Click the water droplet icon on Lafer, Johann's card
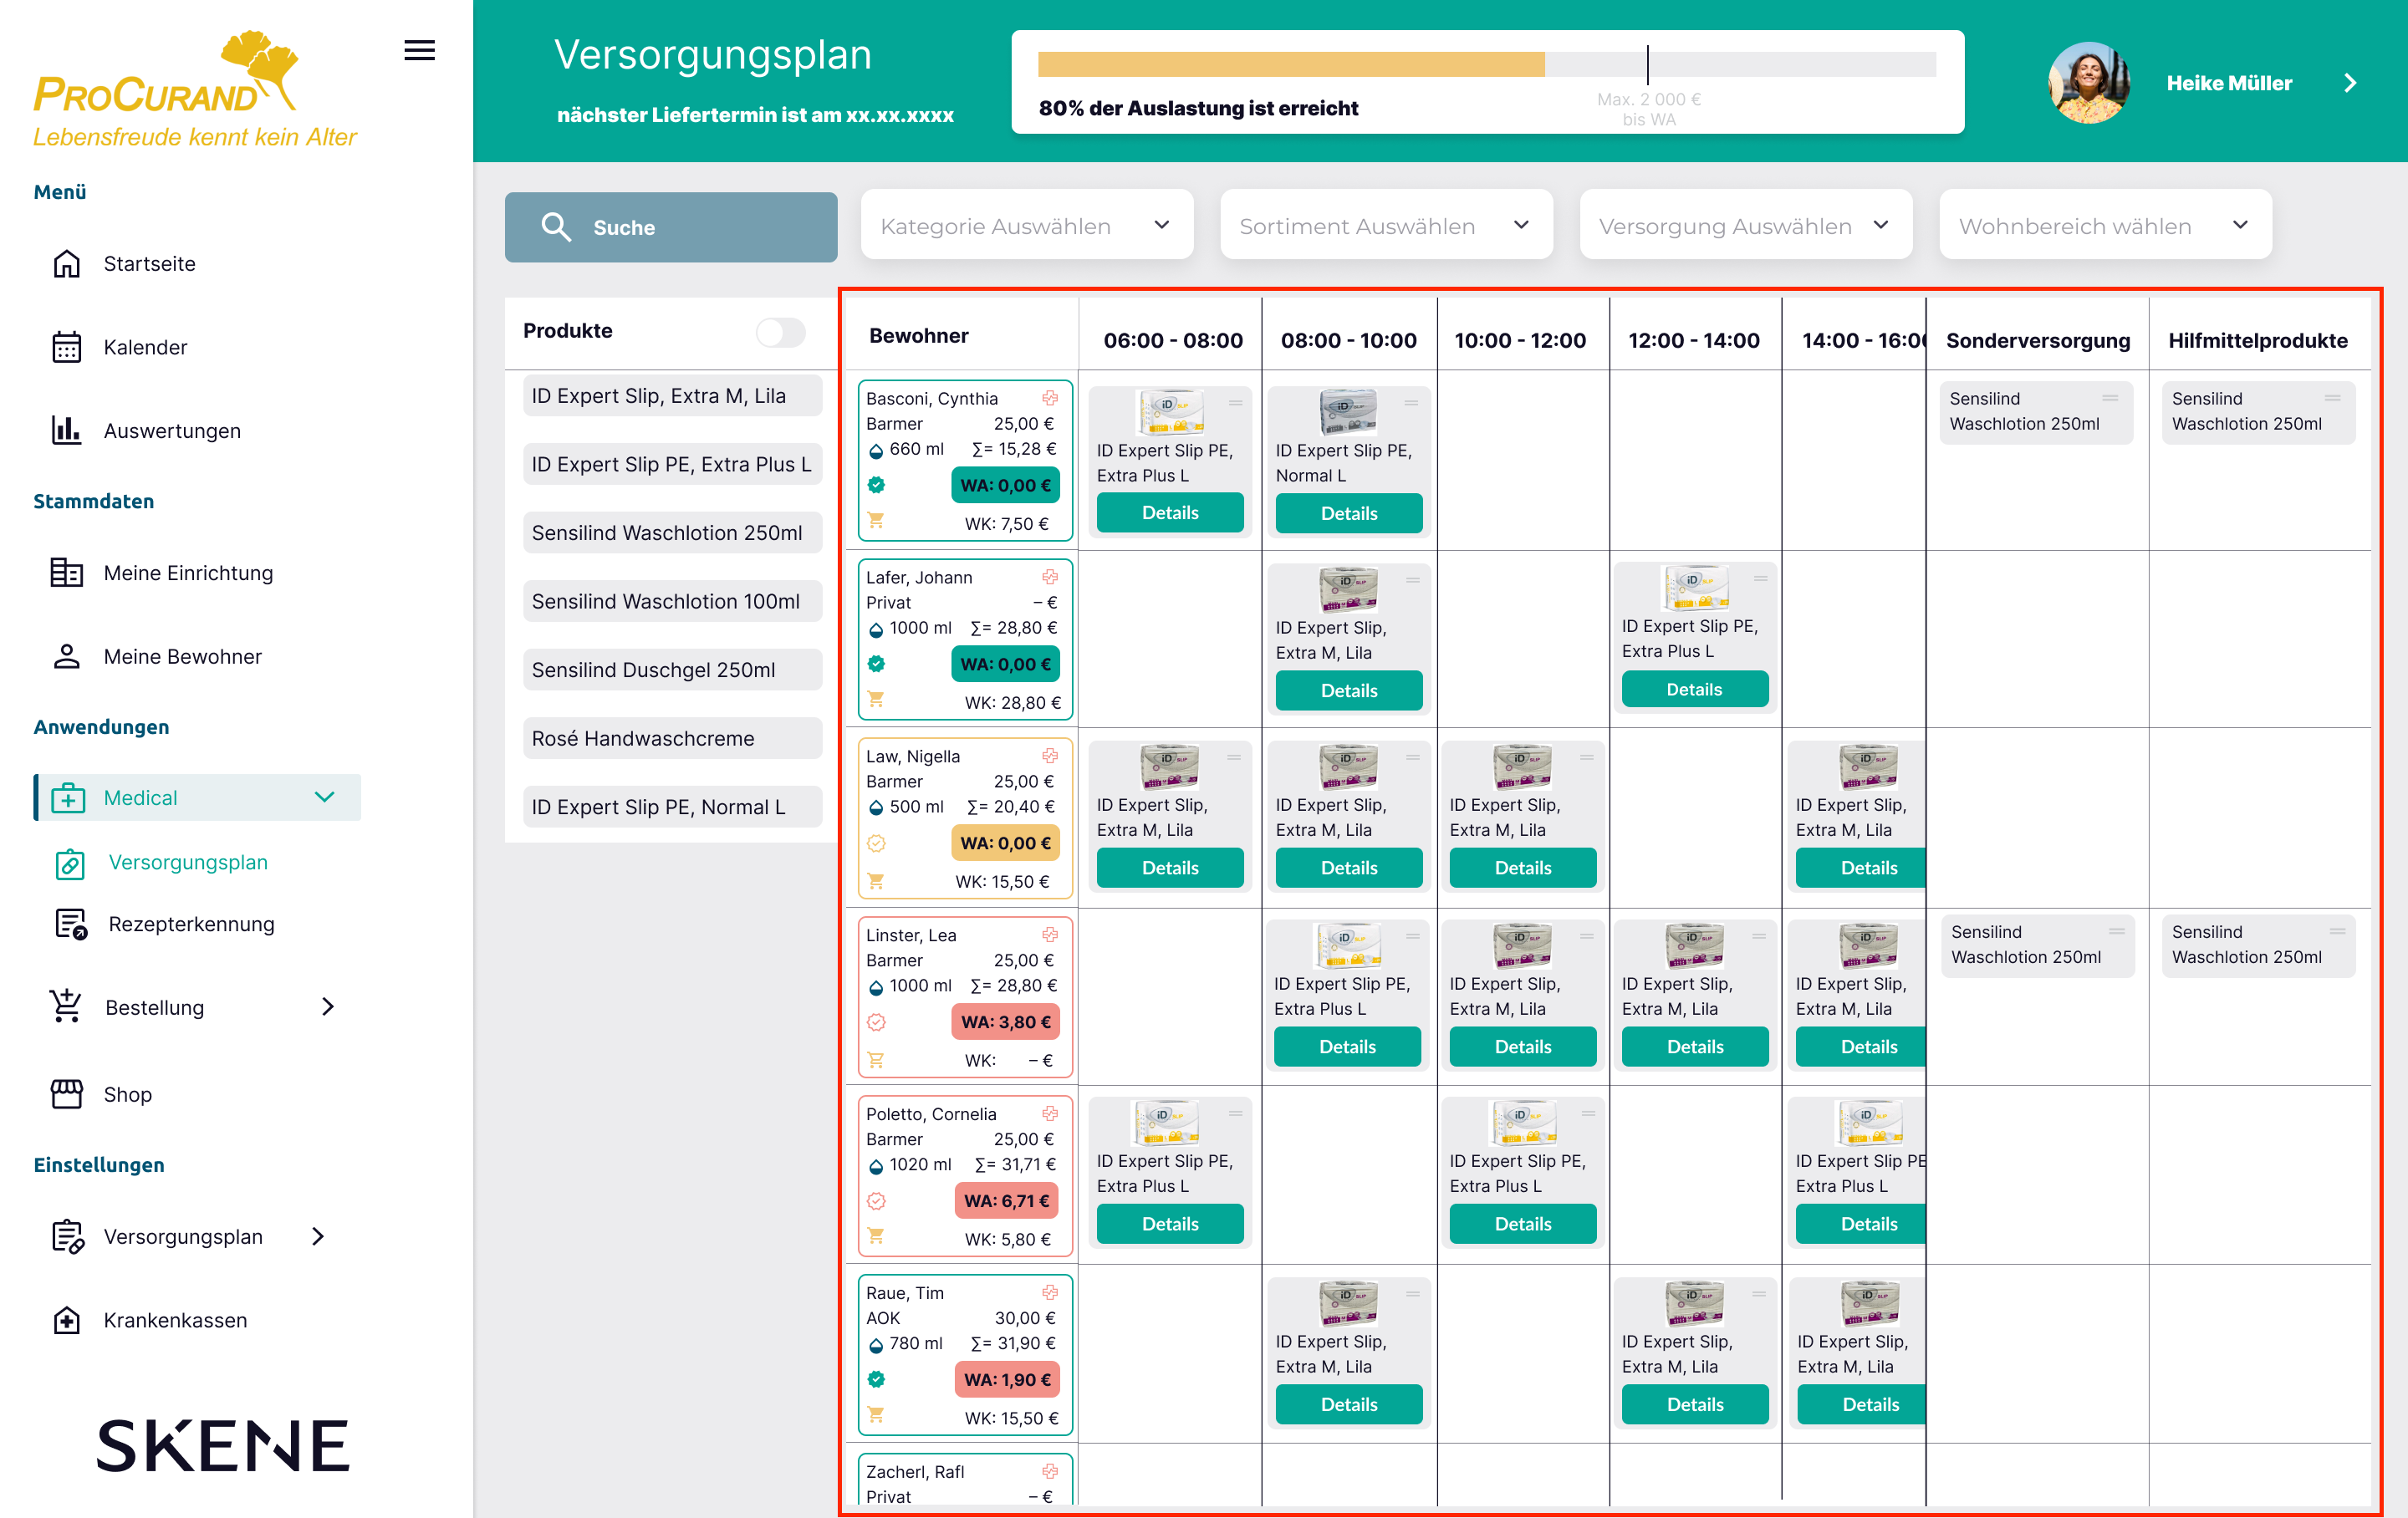Viewport: 2408px width, 1518px height. (x=877, y=628)
